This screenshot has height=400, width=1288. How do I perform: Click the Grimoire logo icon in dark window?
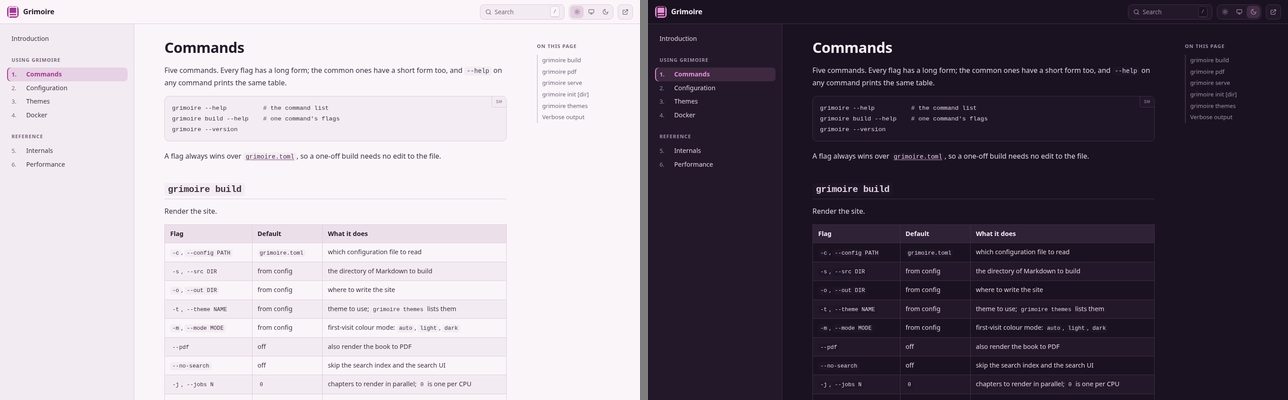coord(661,12)
